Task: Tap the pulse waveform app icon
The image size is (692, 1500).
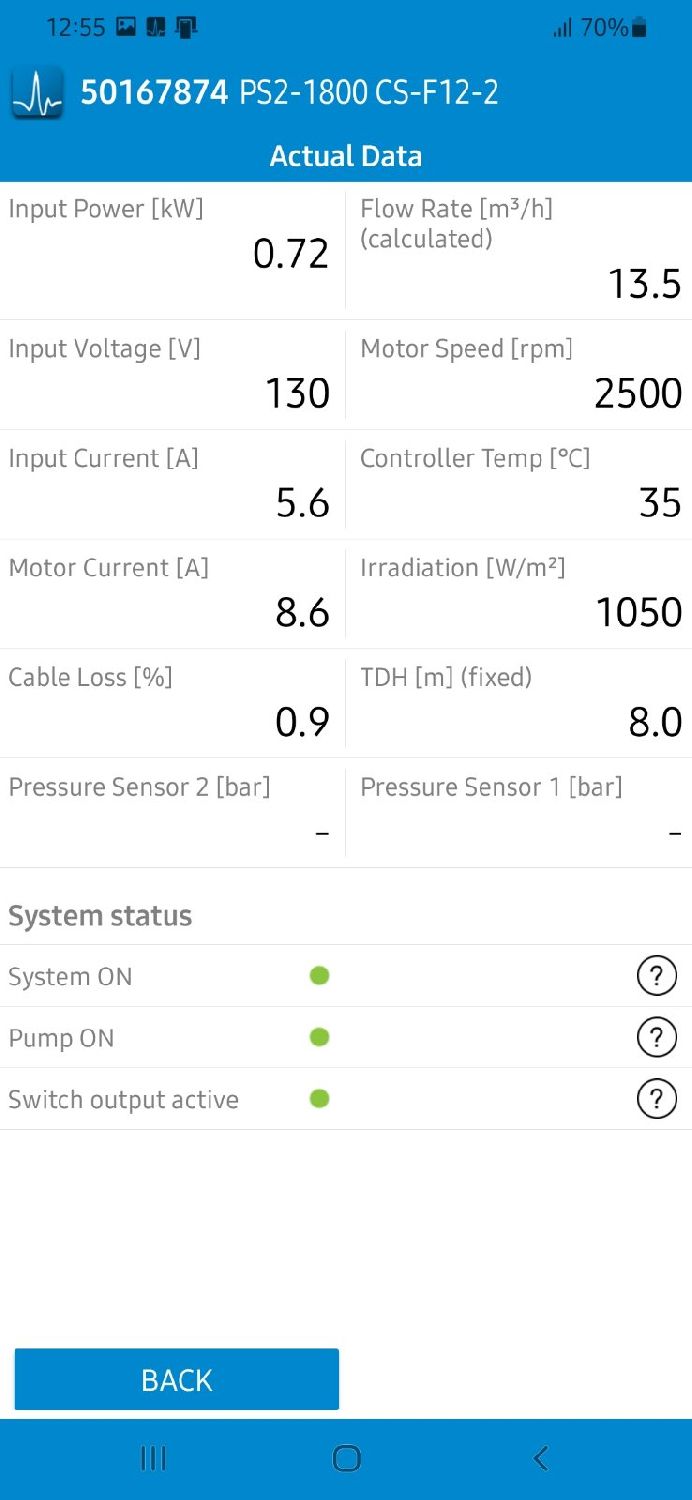Action: click(37, 94)
